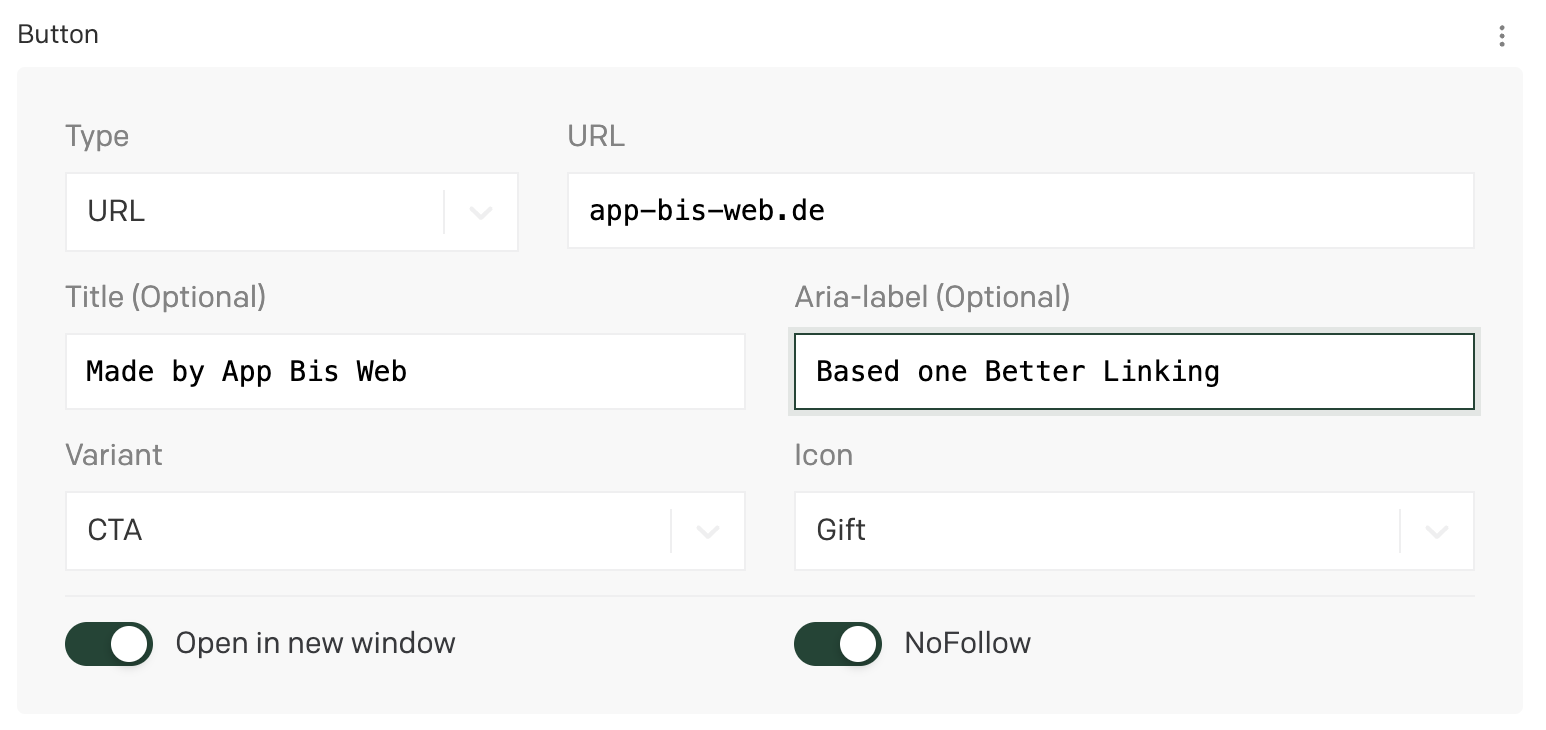Click the Open in new window label
This screenshot has height=730, width=1546.
[x=315, y=644]
